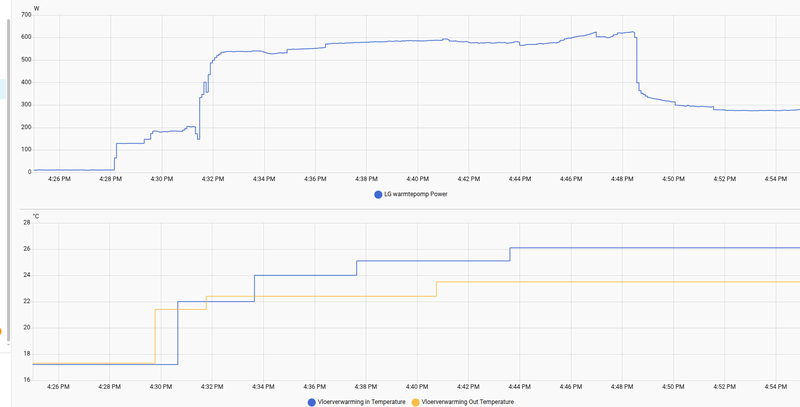Click the 4:48 PM label under the power chart
Screen dimensions: 800x407
click(622, 179)
